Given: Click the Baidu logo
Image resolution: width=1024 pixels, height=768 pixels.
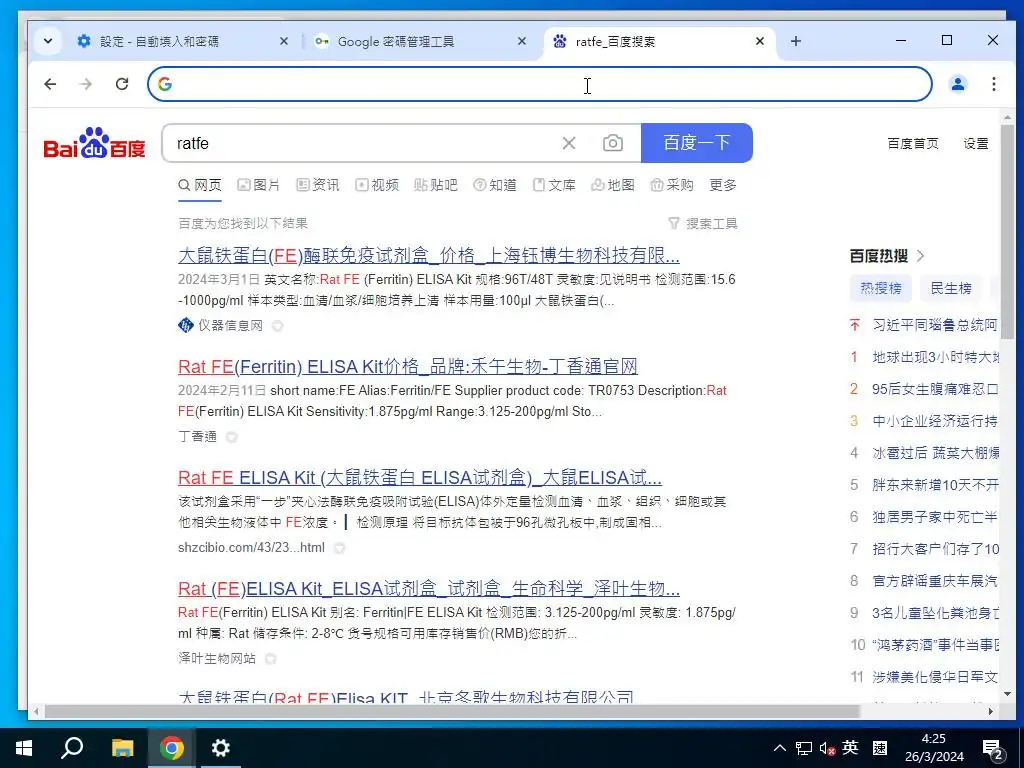Looking at the screenshot, I should pyautogui.click(x=95, y=143).
